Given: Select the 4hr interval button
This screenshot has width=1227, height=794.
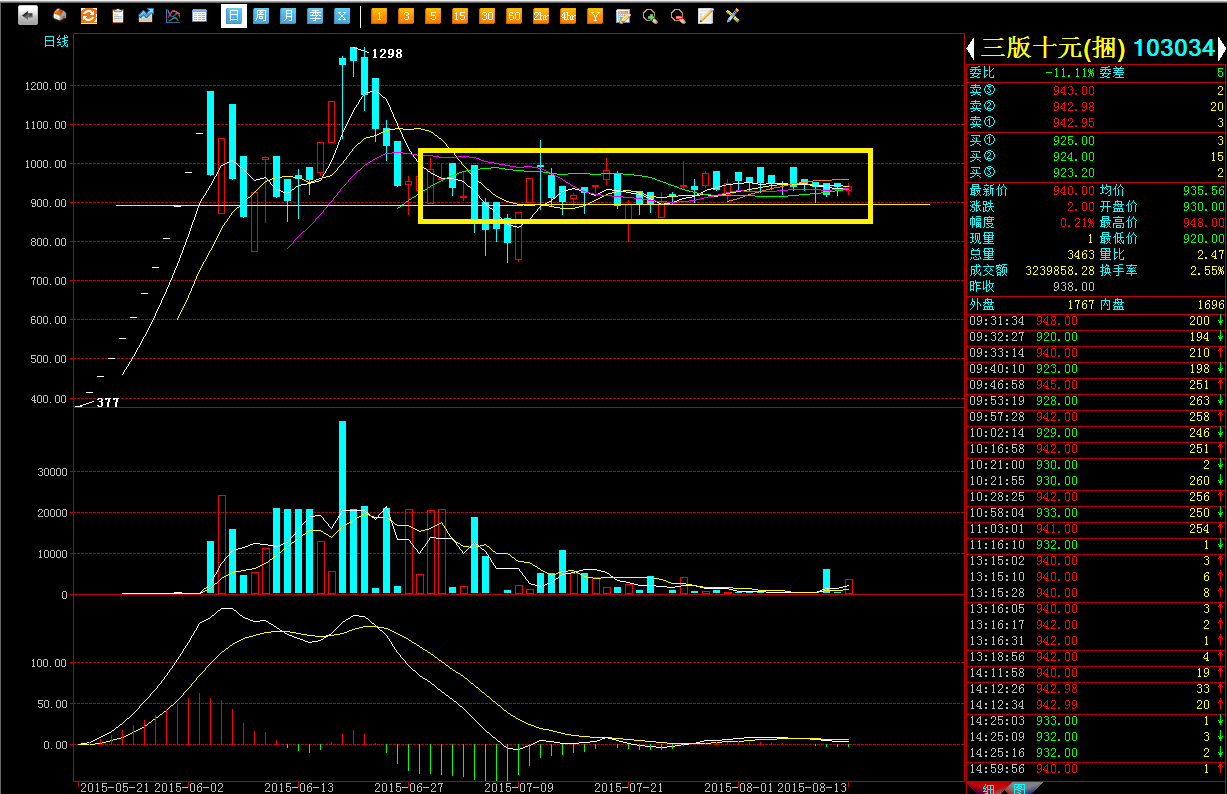Looking at the screenshot, I should 568,16.
